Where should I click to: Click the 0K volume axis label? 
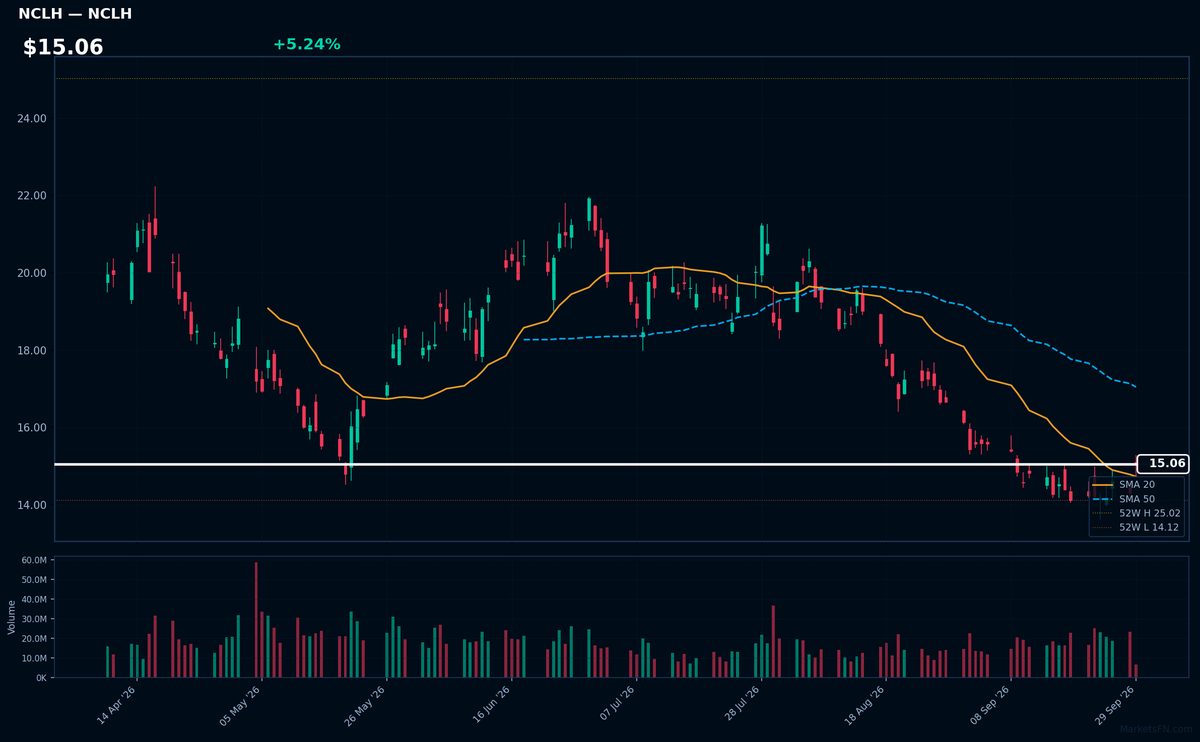41,678
